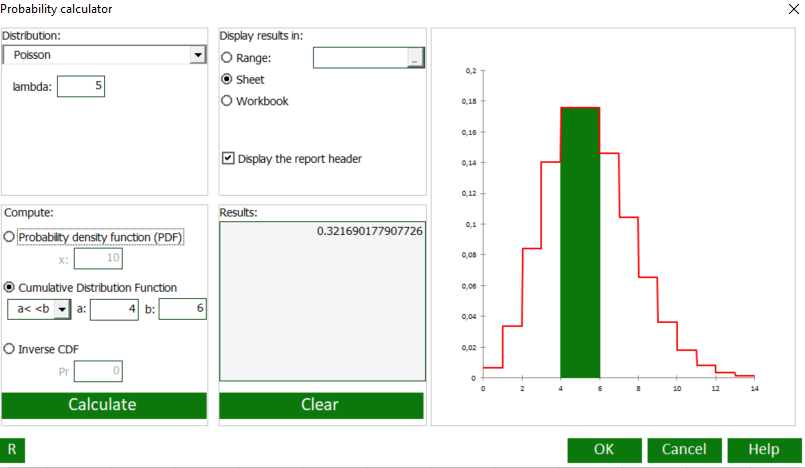Choose the Workbook output option
This screenshot has width=805, height=468.
pos(227,101)
